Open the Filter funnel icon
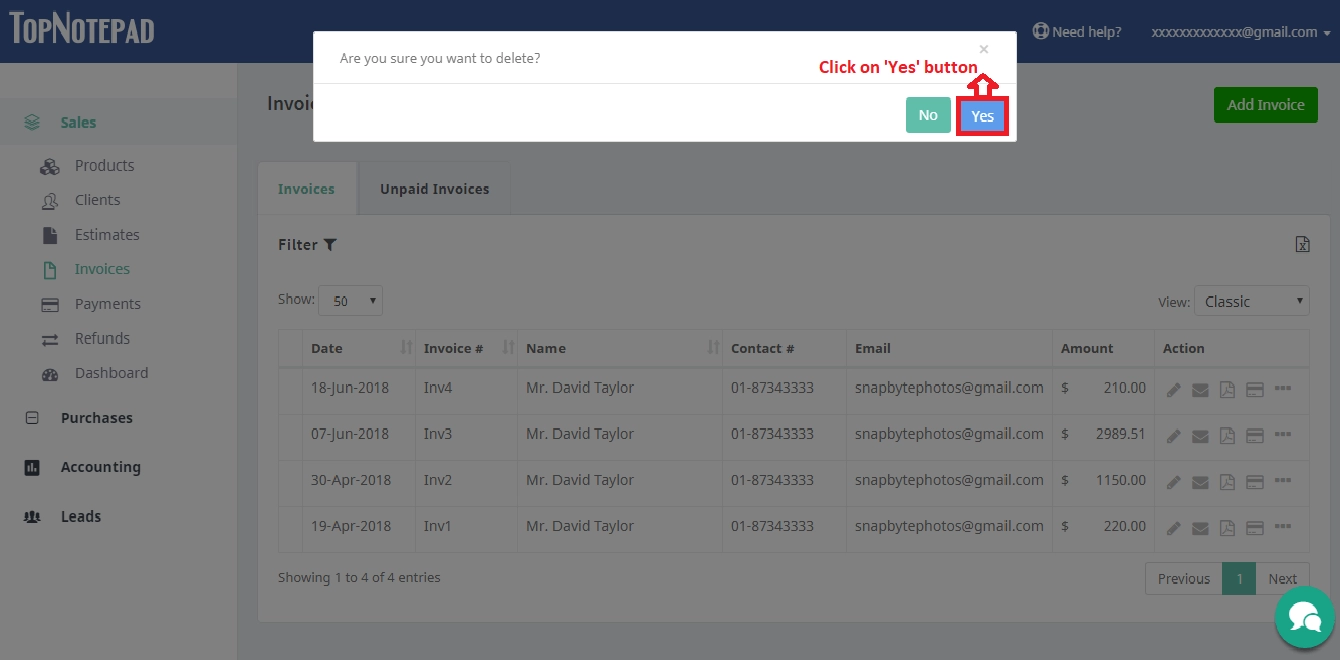The image size is (1340, 660). pyautogui.click(x=330, y=244)
